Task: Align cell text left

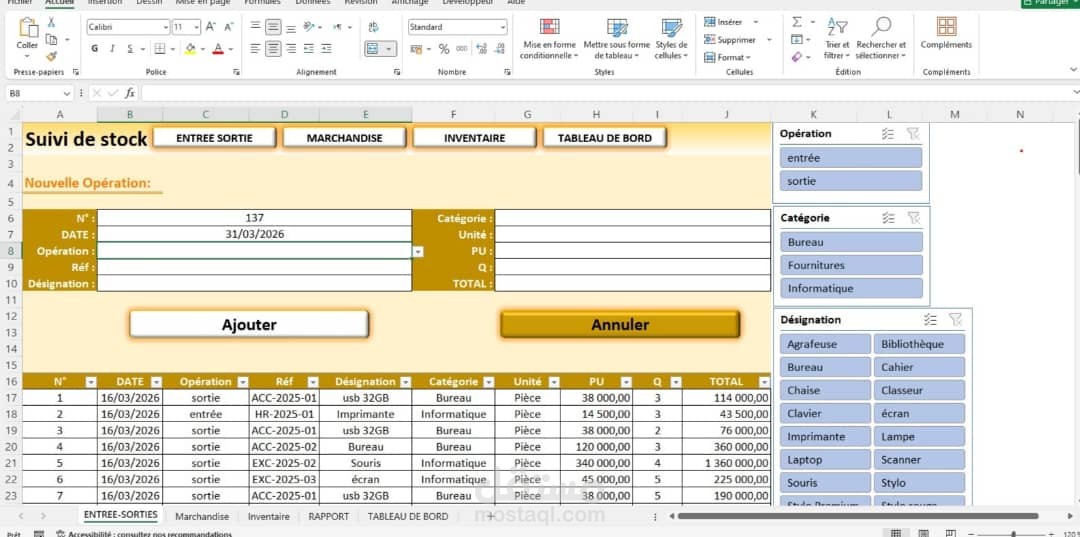Action: tap(256, 48)
